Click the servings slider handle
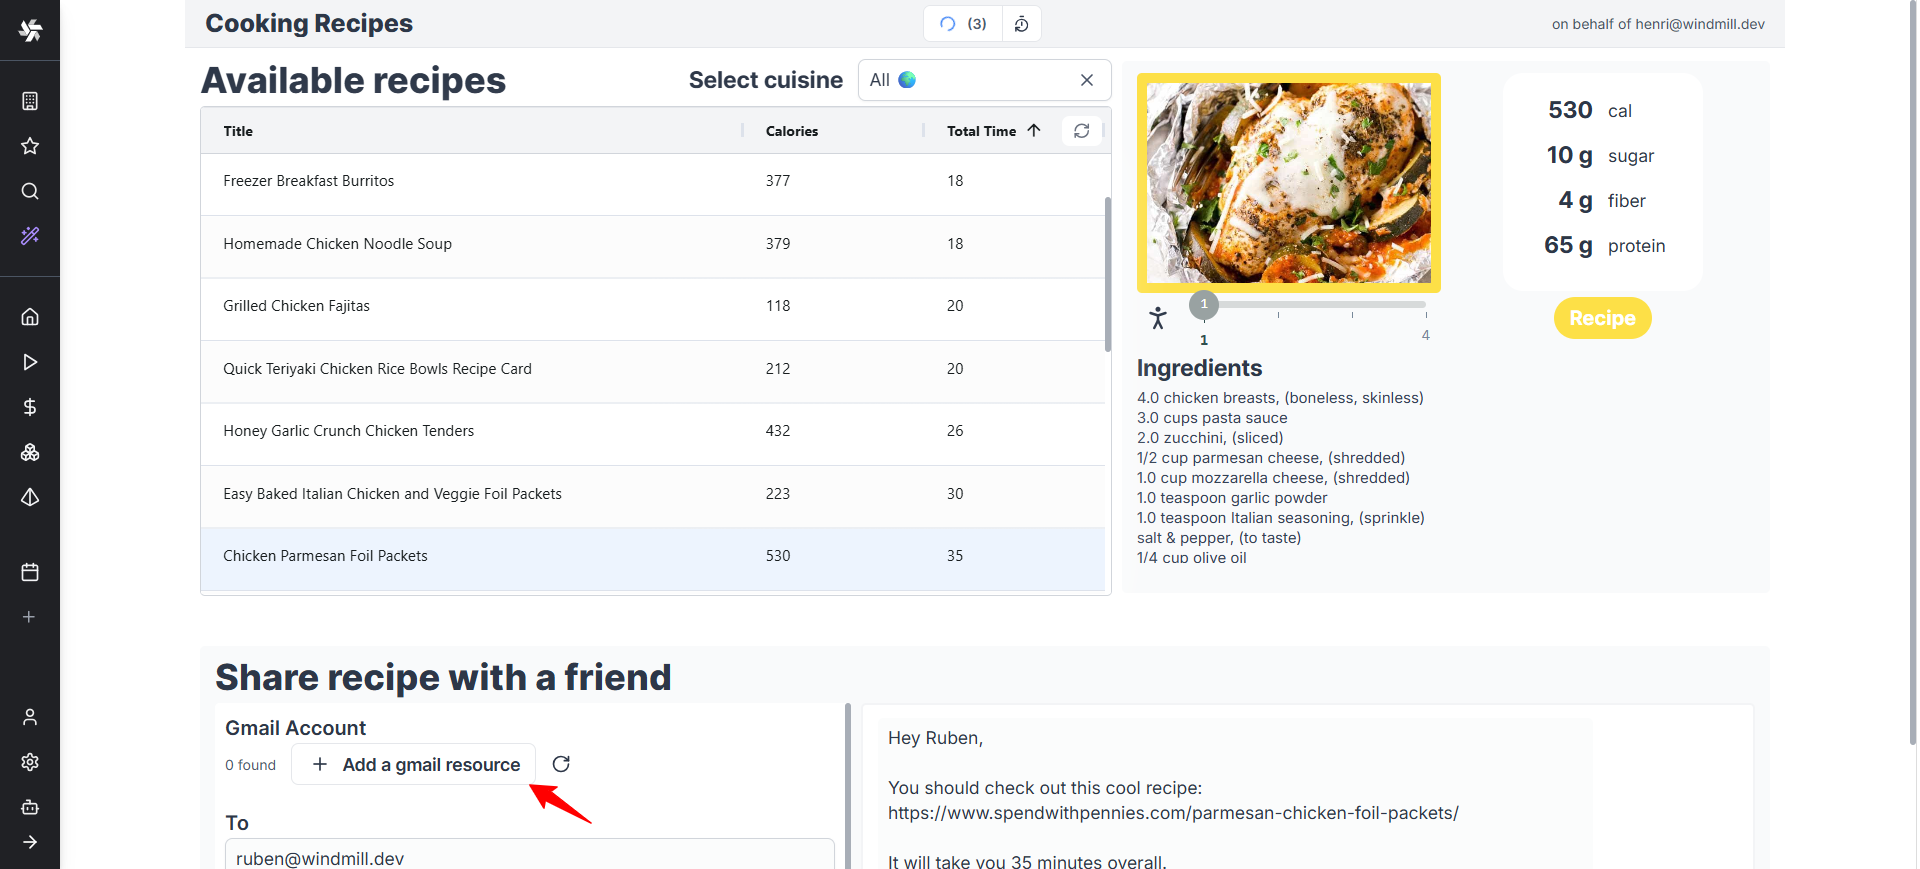Image resolution: width=1920 pixels, height=869 pixels. pyautogui.click(x=1204, y=305)
